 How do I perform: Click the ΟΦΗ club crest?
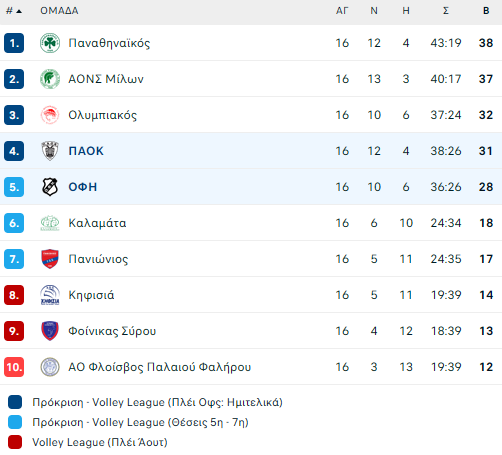(50, 187)
